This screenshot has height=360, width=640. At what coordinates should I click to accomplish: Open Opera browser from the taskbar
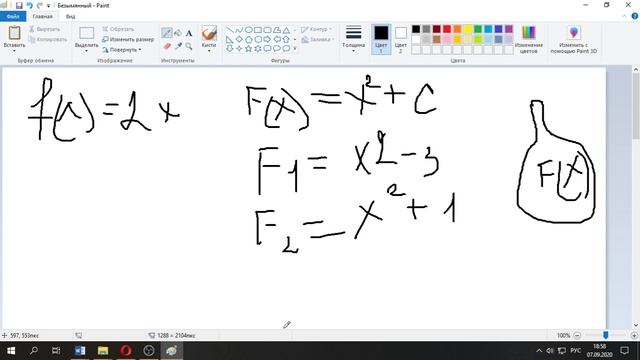click(126, 351)
